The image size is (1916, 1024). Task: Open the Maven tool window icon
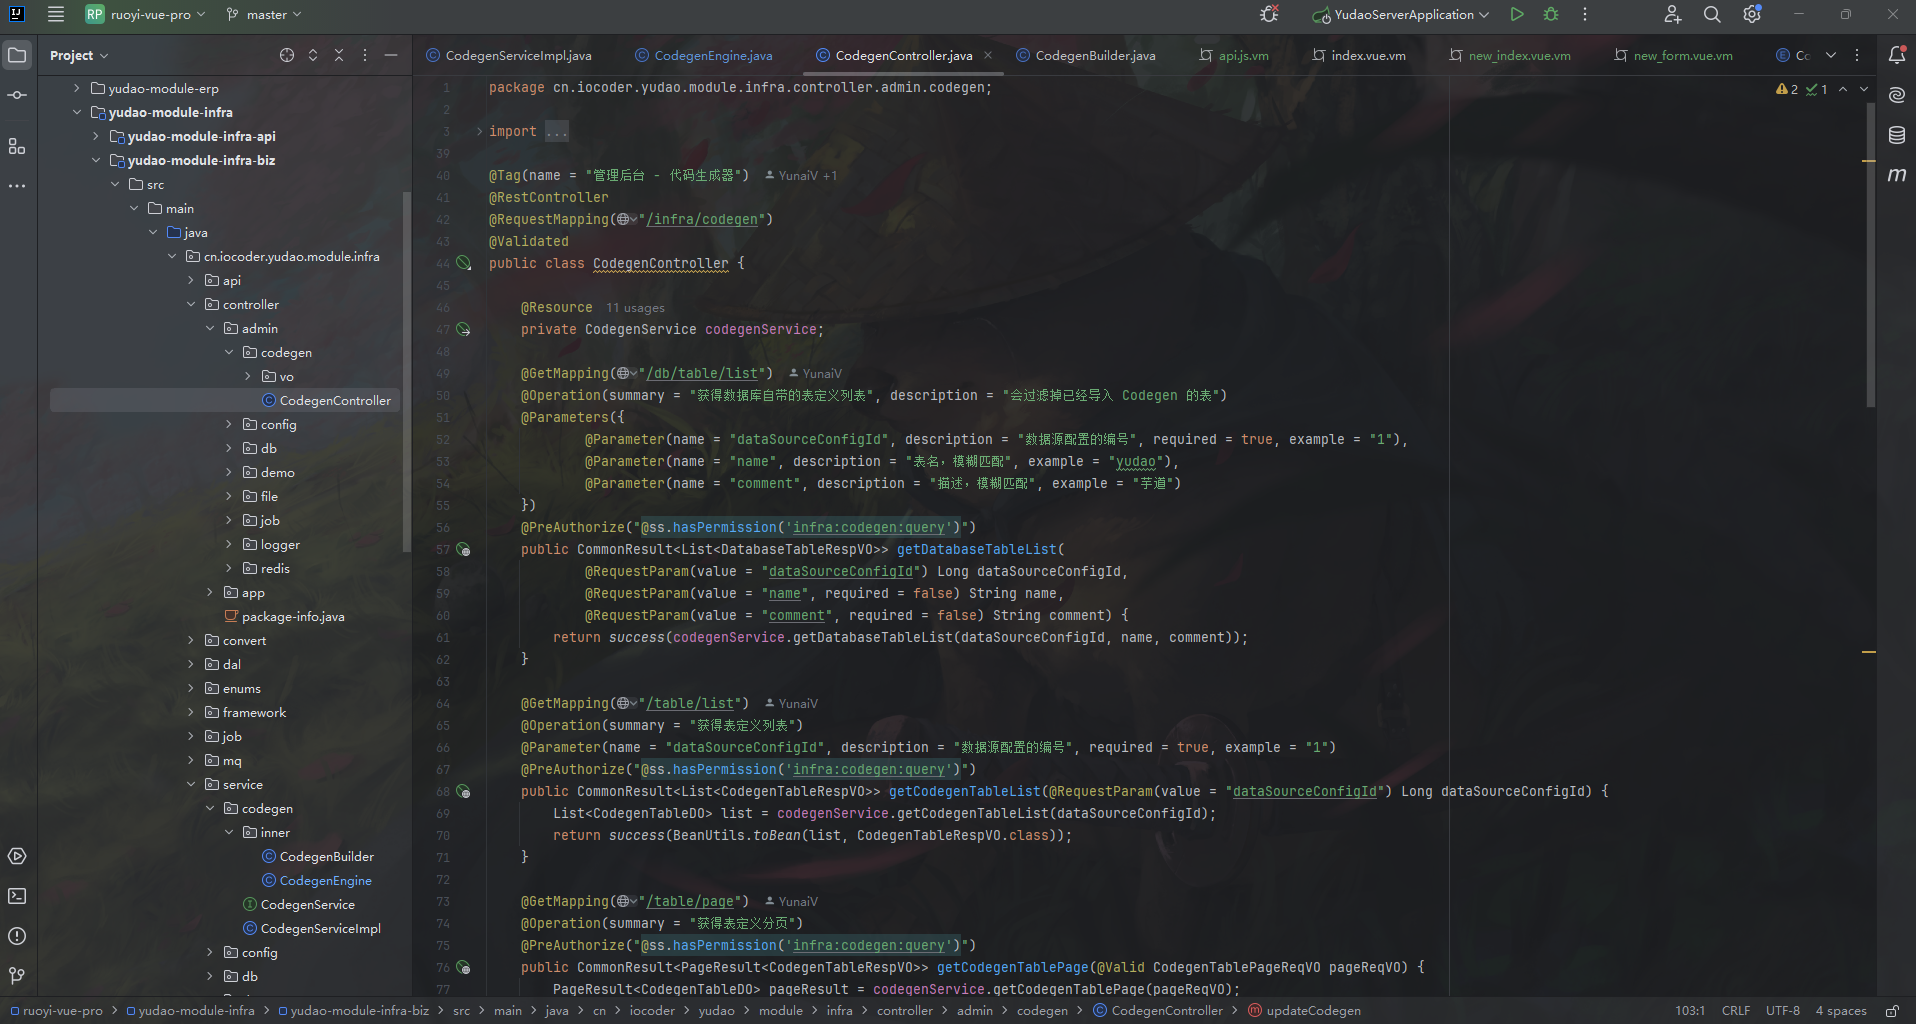1896,175
